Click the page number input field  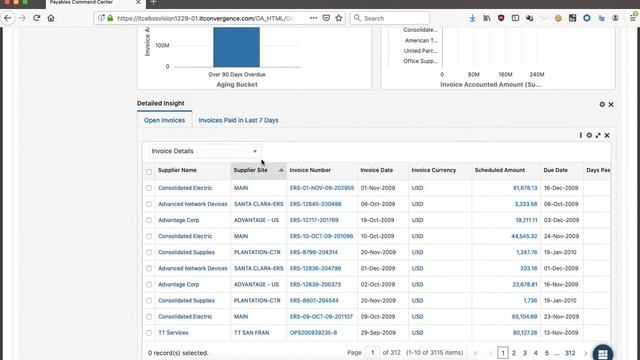point(372,353)
